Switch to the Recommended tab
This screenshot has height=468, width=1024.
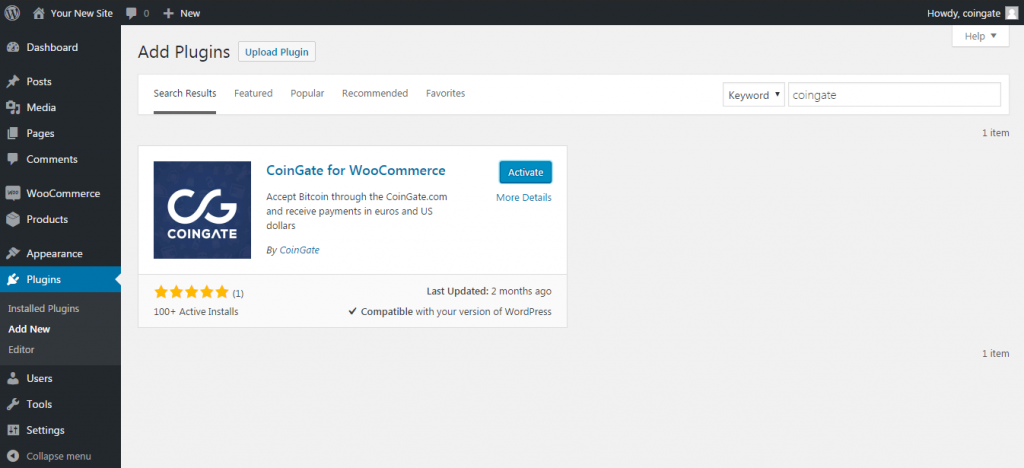pyautogui.click(x=375, y=93)
